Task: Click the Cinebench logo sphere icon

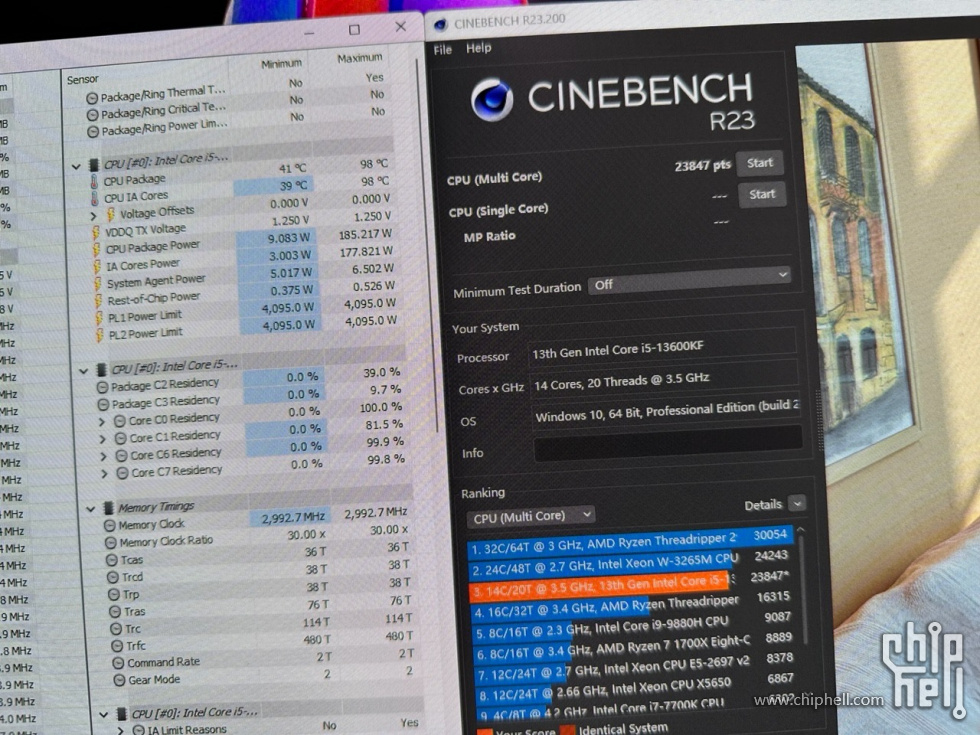Action: [492, 99]
